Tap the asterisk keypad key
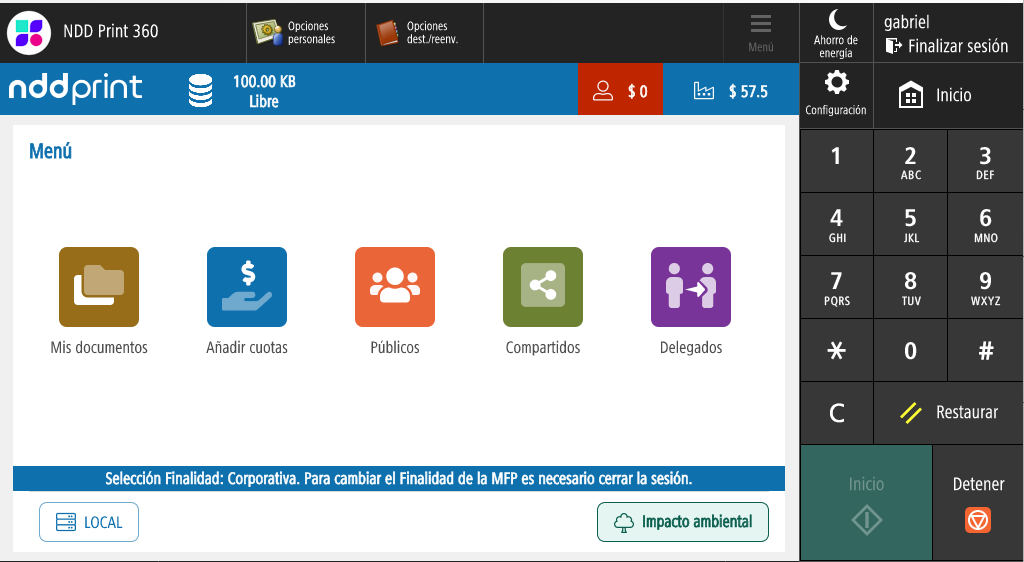 [x=837, y=351]
